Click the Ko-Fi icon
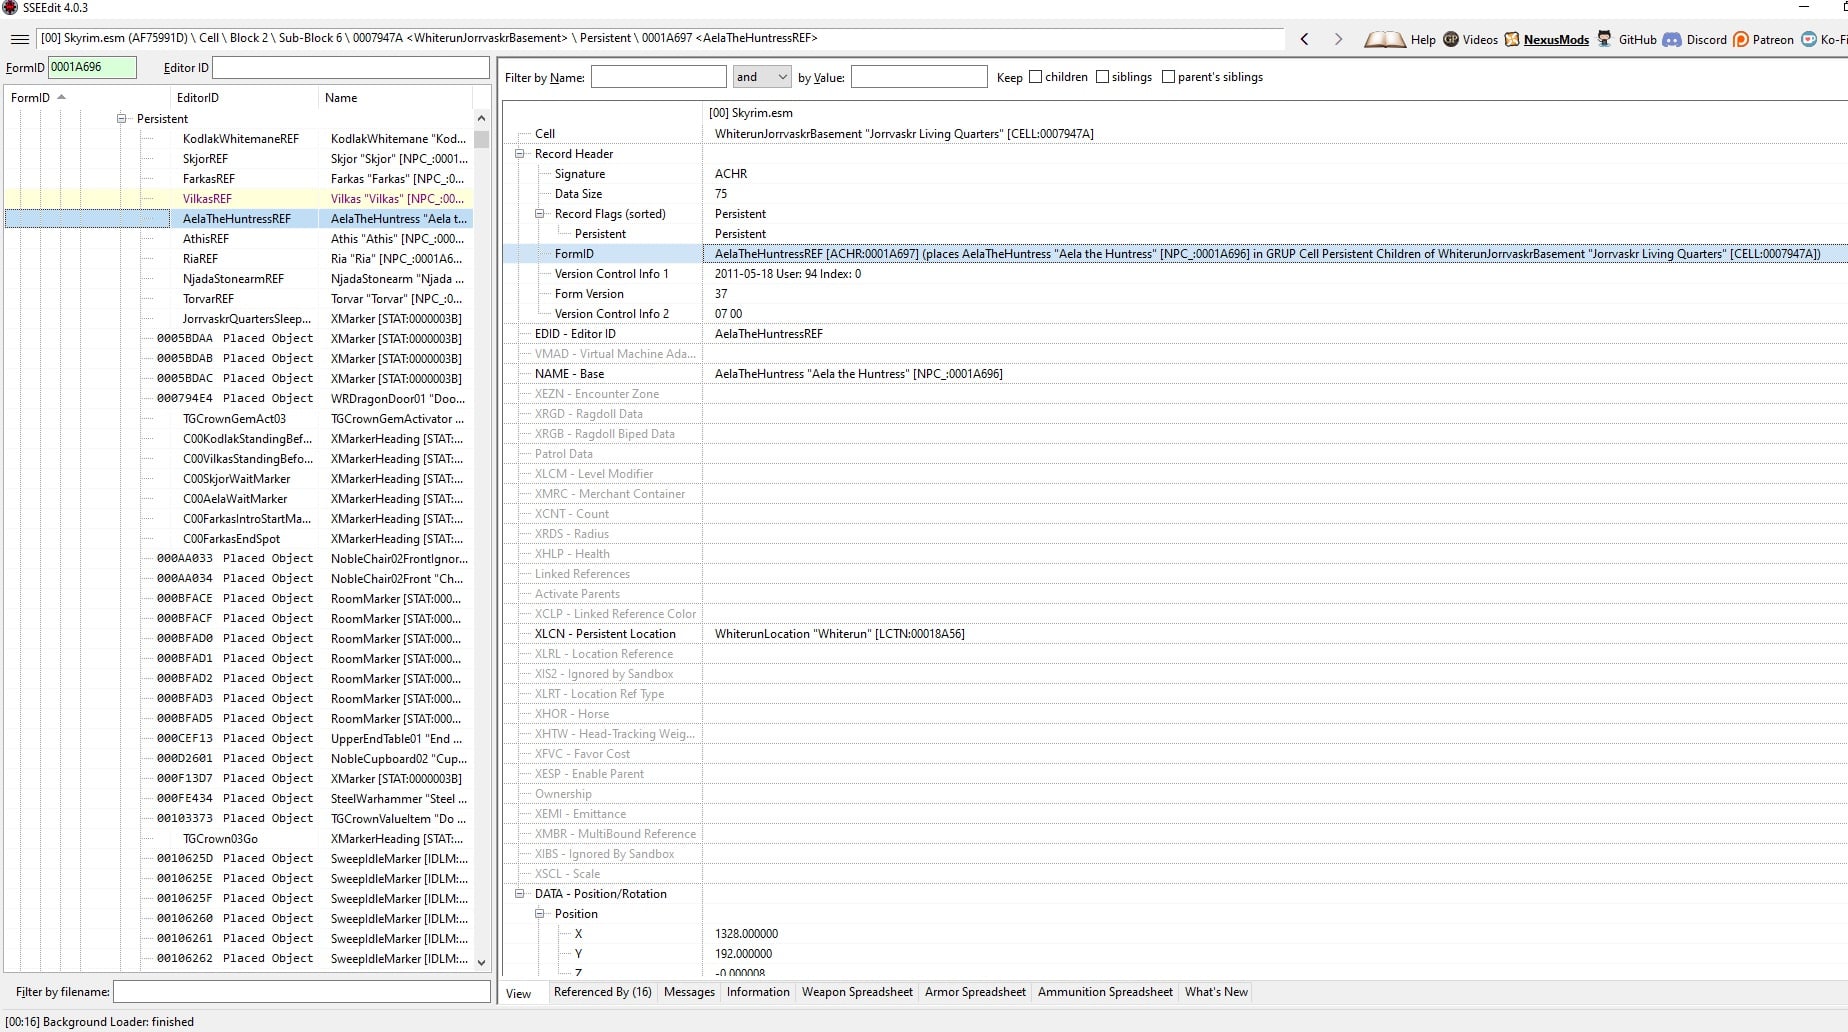 coord(1809,39)
